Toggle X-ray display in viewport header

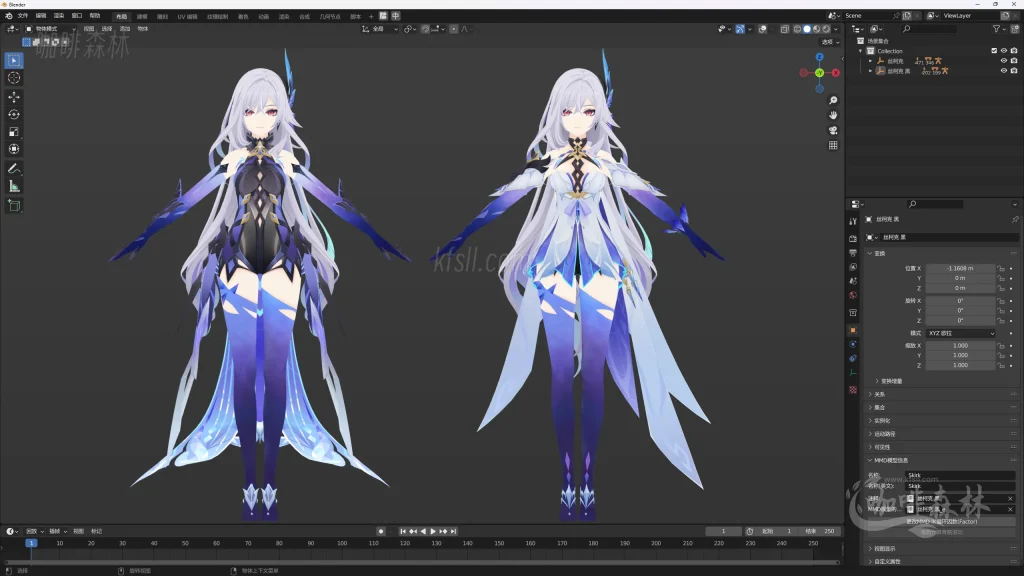click(784, 29)
